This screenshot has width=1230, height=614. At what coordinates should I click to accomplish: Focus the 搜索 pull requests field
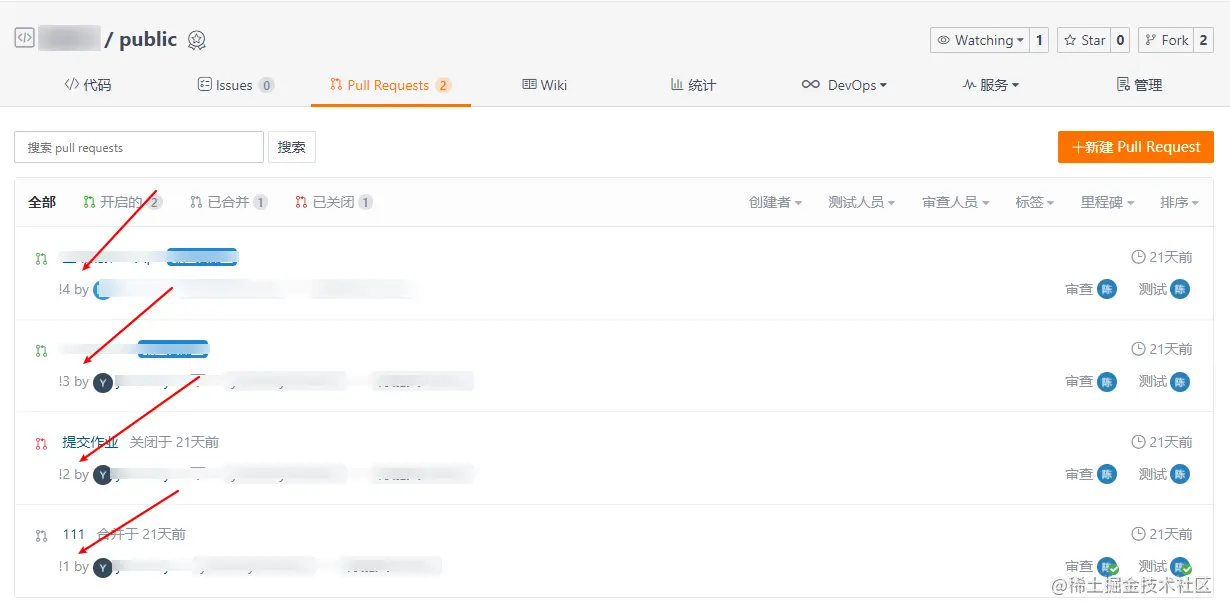139,147
